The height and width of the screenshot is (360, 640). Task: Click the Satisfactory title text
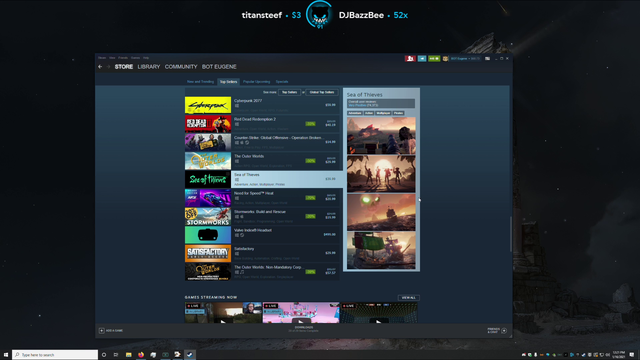click(244, 249)
